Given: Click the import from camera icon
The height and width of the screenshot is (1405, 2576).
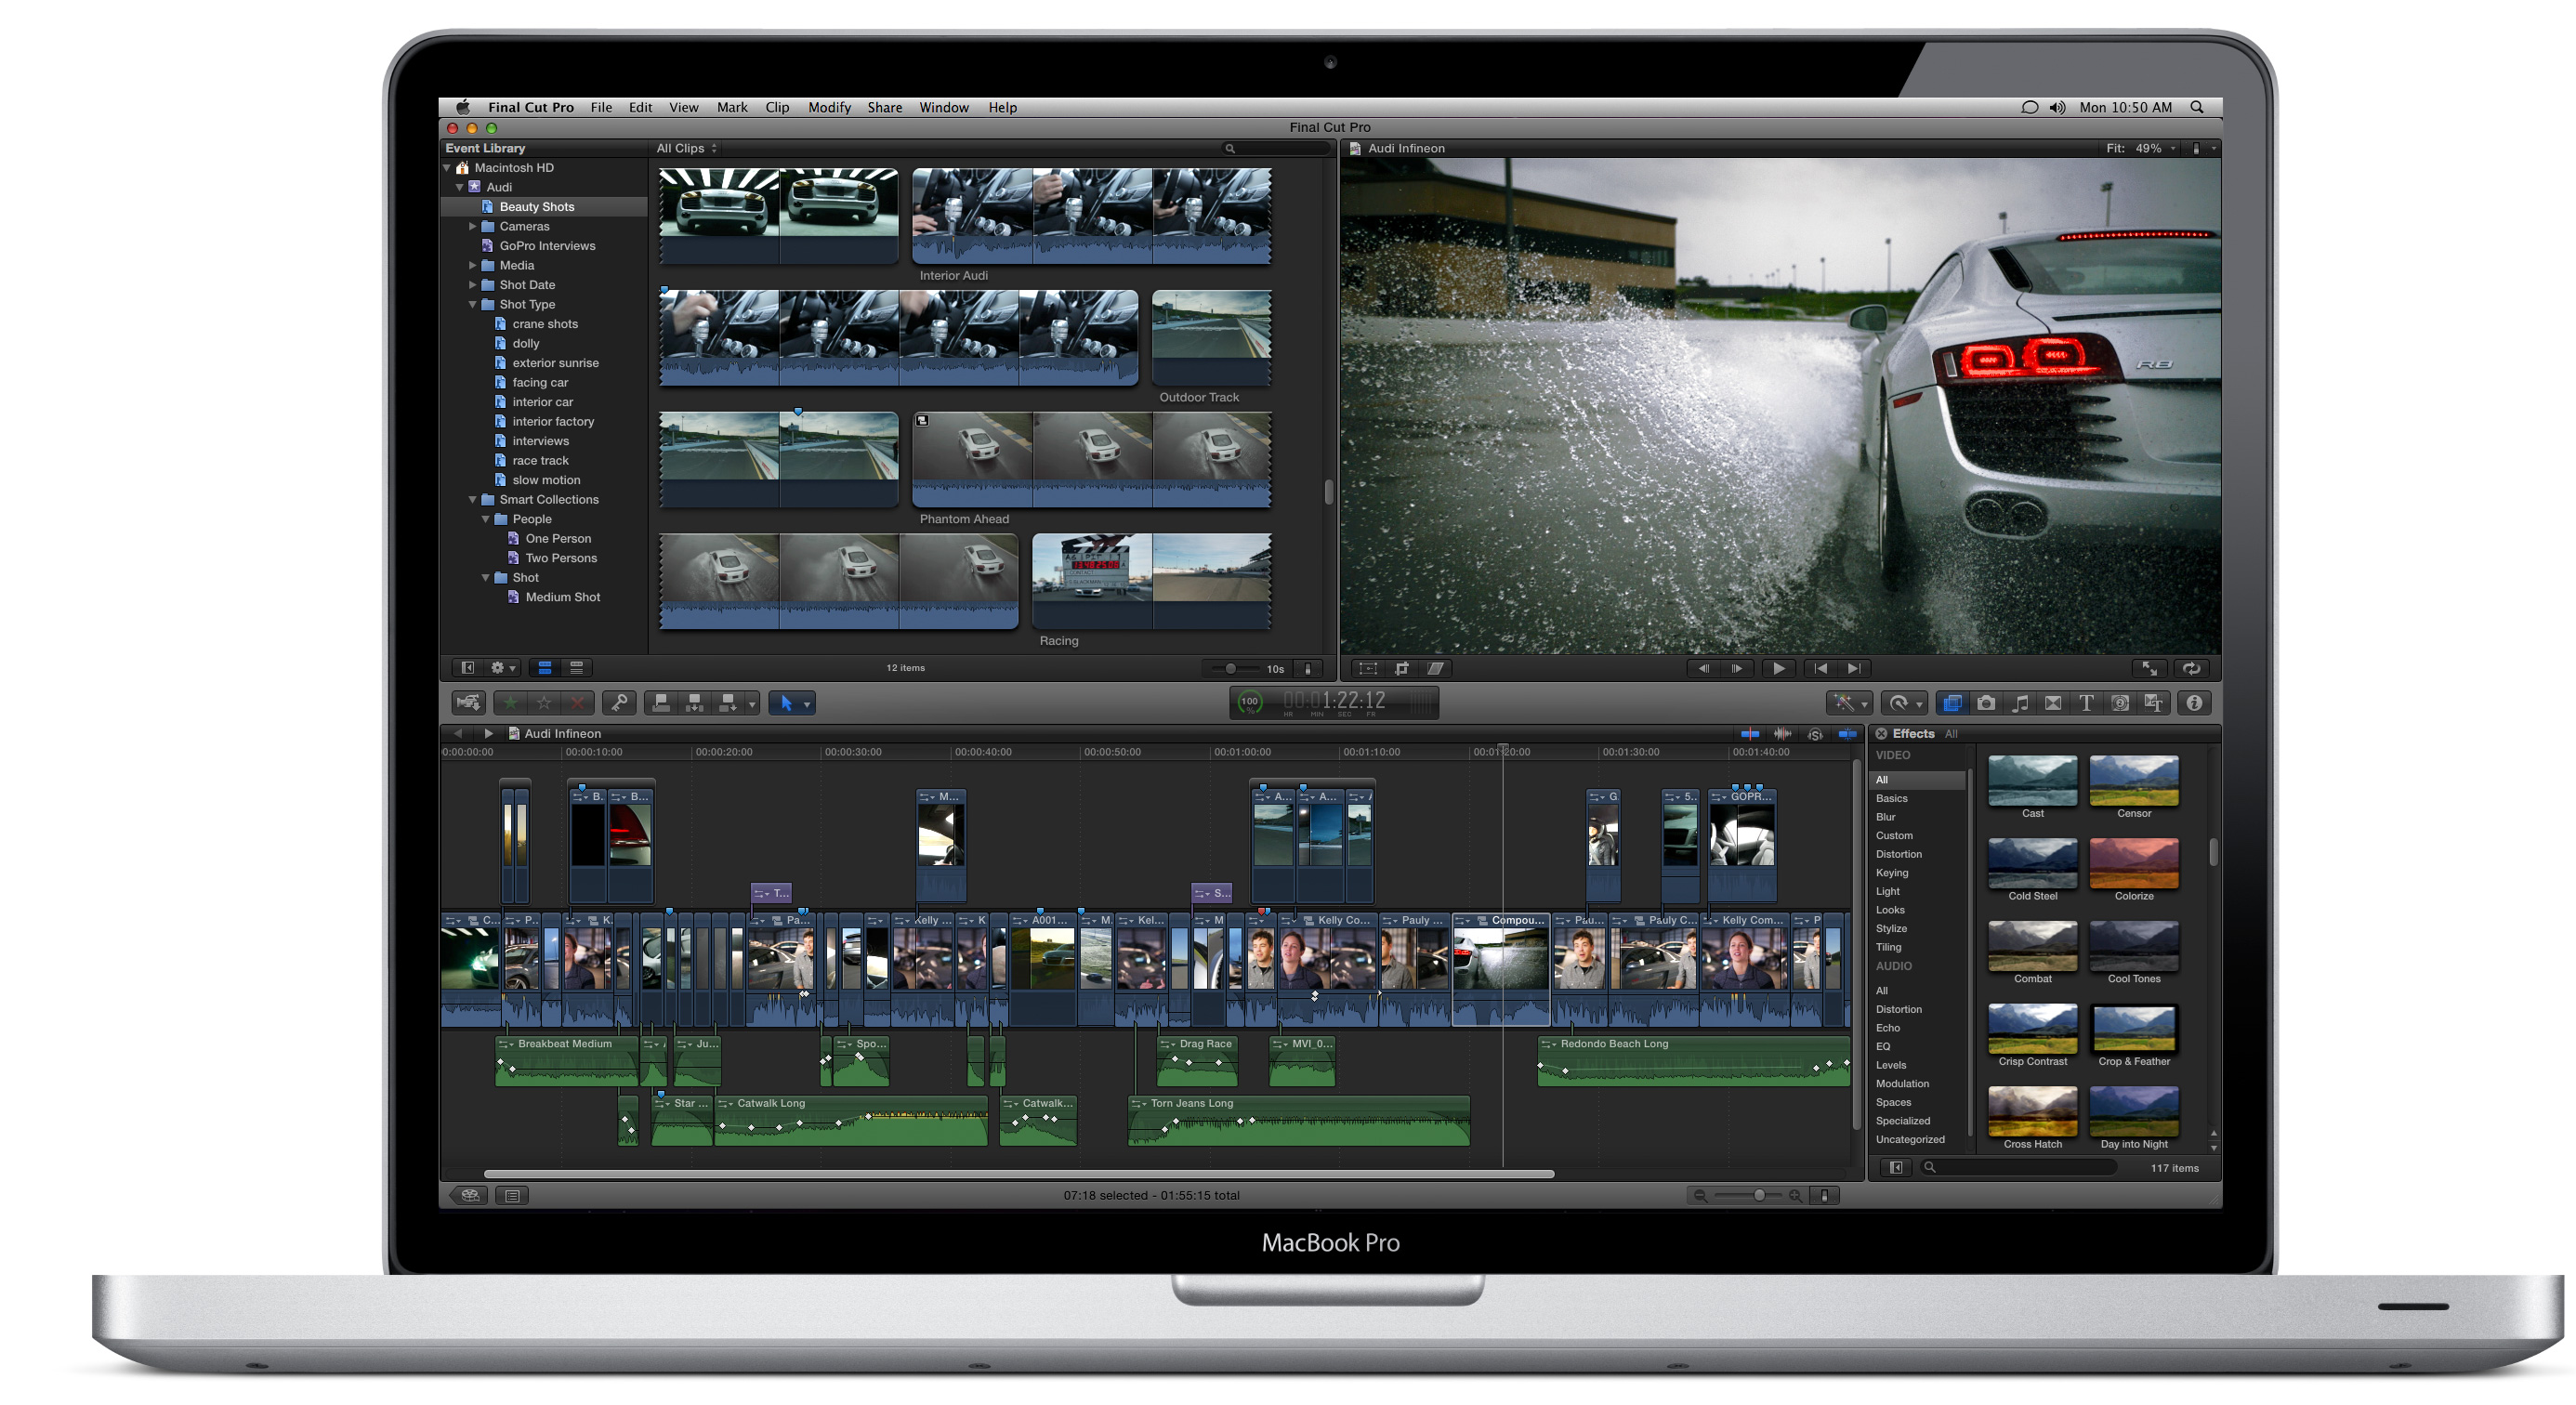Looking at the screenshot, I should point(468,703).
